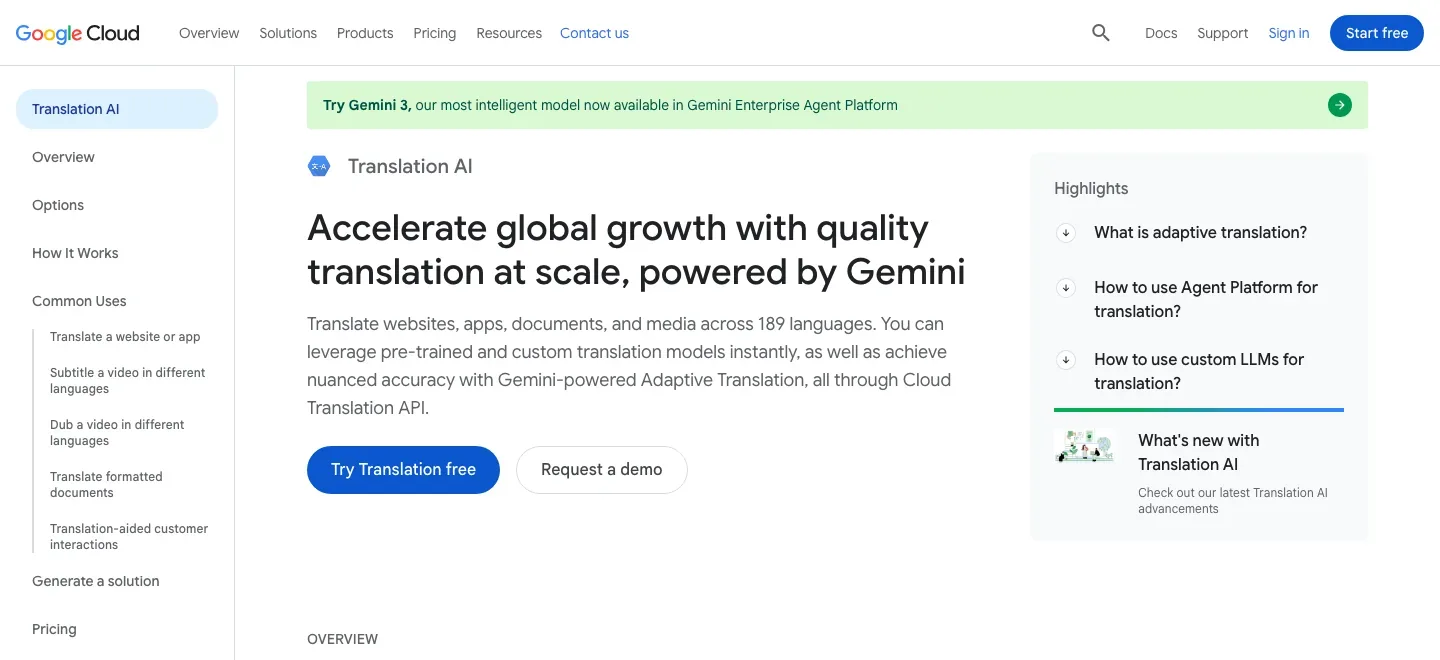
Task: Click the Start free button
Action: tap(1377, 33)
